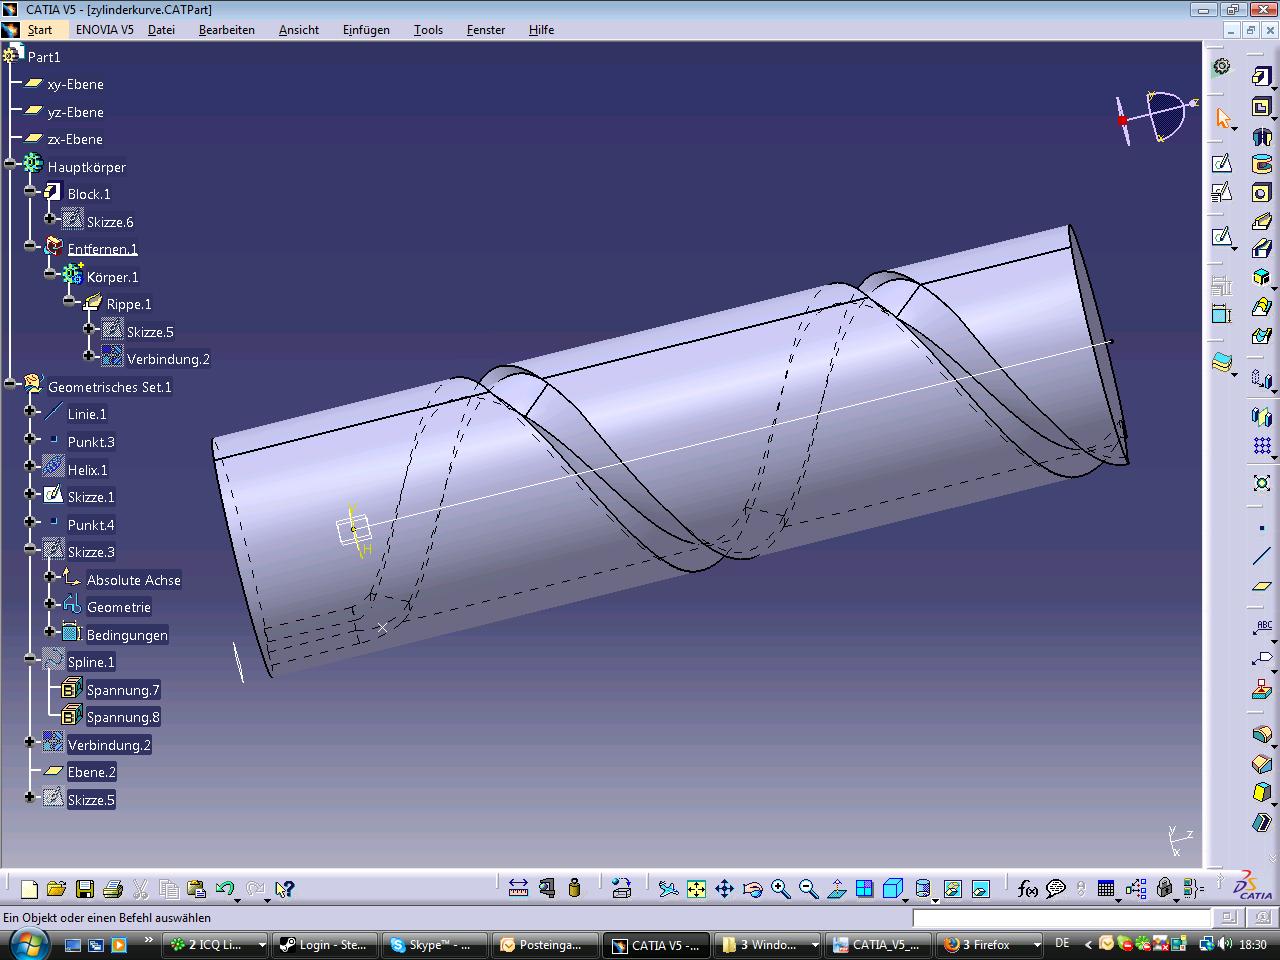Collapse the Rippe.1 node
Viewport: 1280px width, 960px height.
(x=69, y=300)
